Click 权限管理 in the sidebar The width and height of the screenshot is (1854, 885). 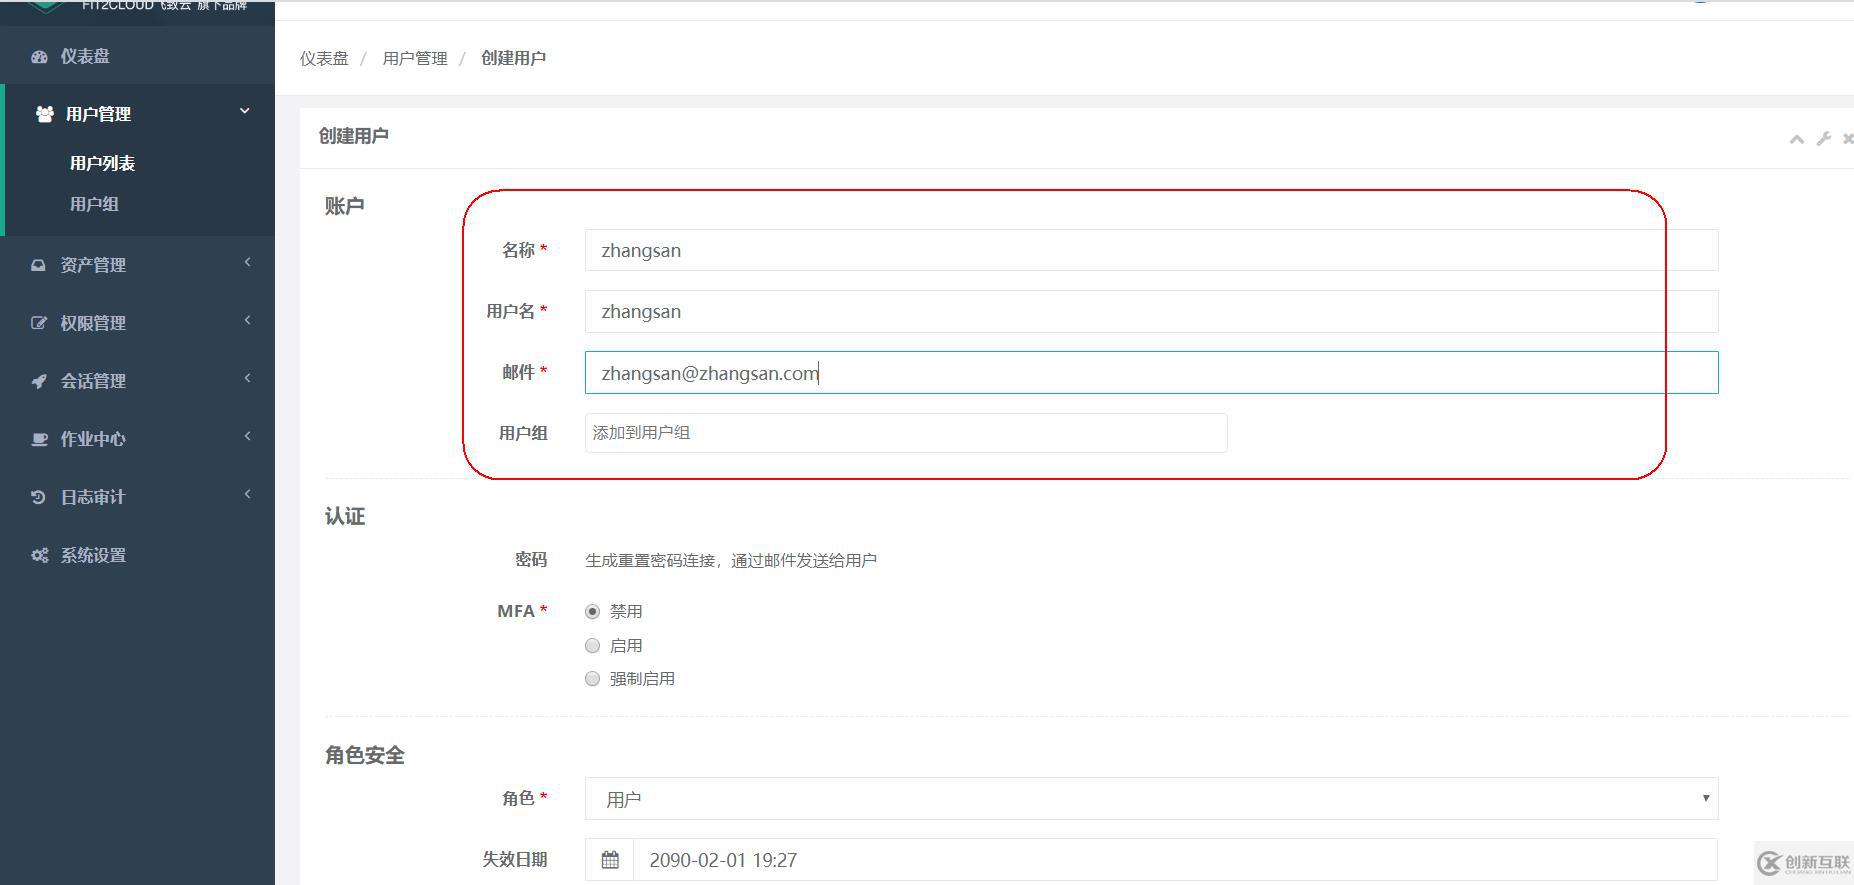coord(93,323)
